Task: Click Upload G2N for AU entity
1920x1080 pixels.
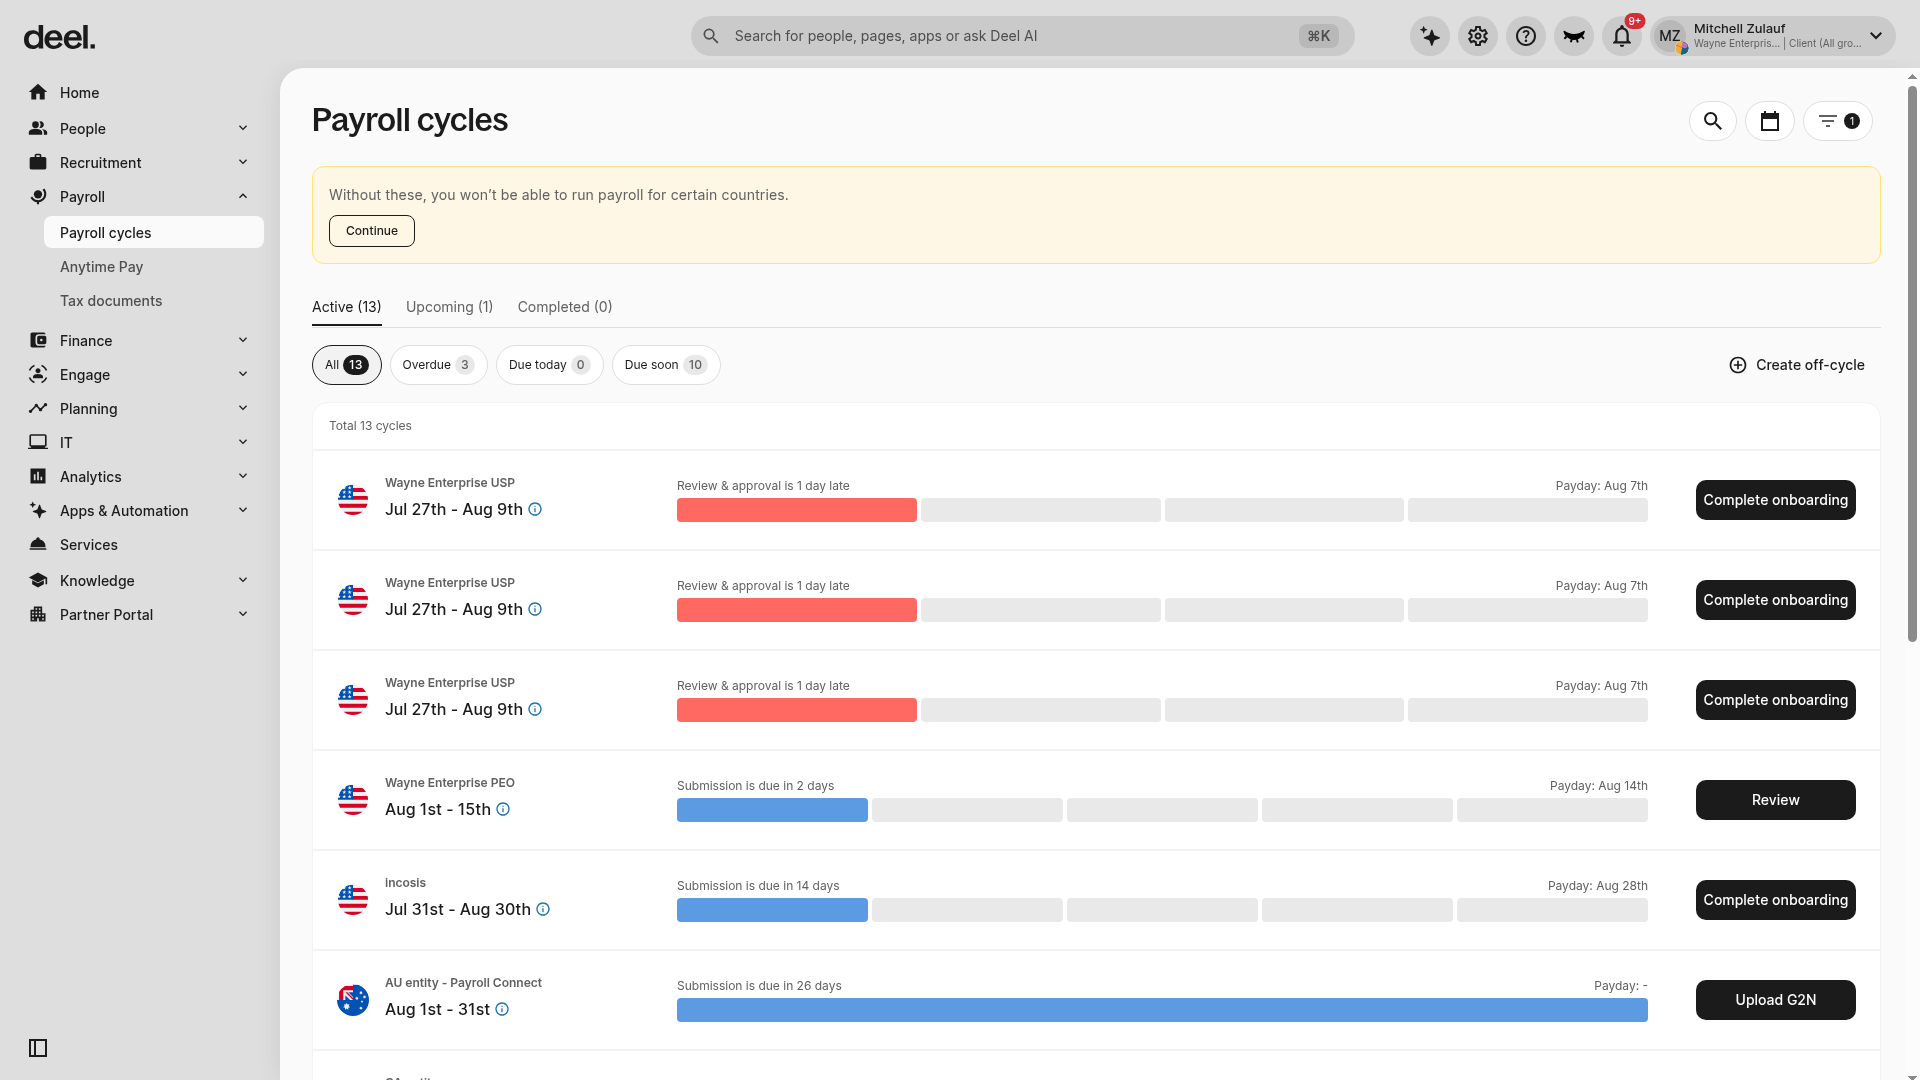Action: click(x=1775, y=1000)
